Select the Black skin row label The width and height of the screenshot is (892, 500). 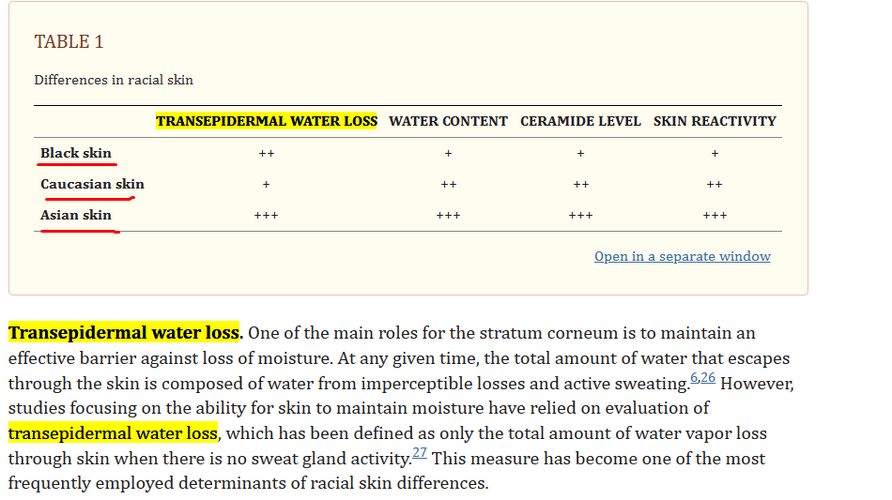[x=76, y=153]
